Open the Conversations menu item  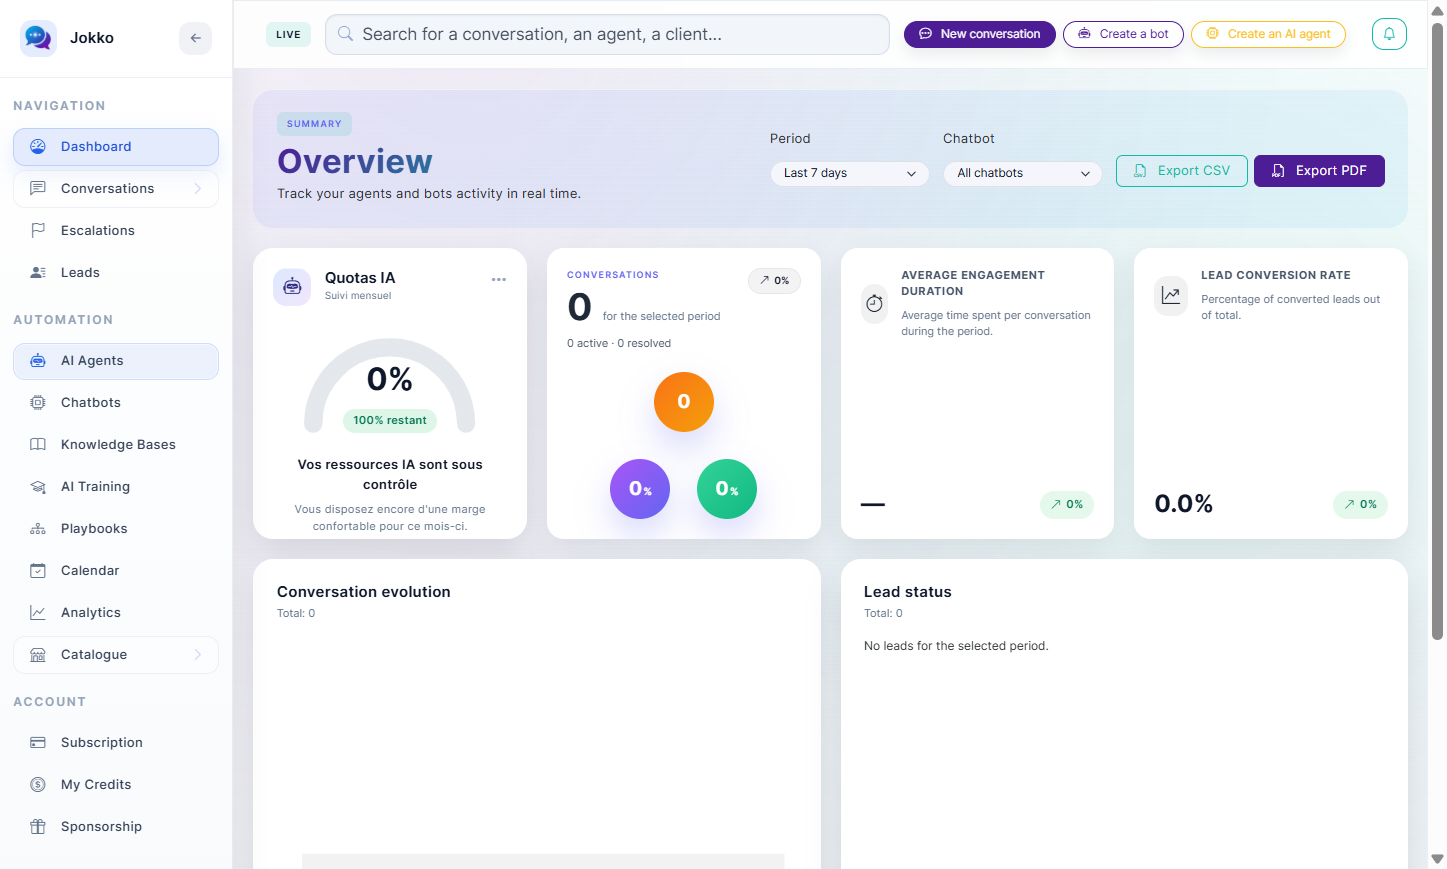click(x=116, y=188)
